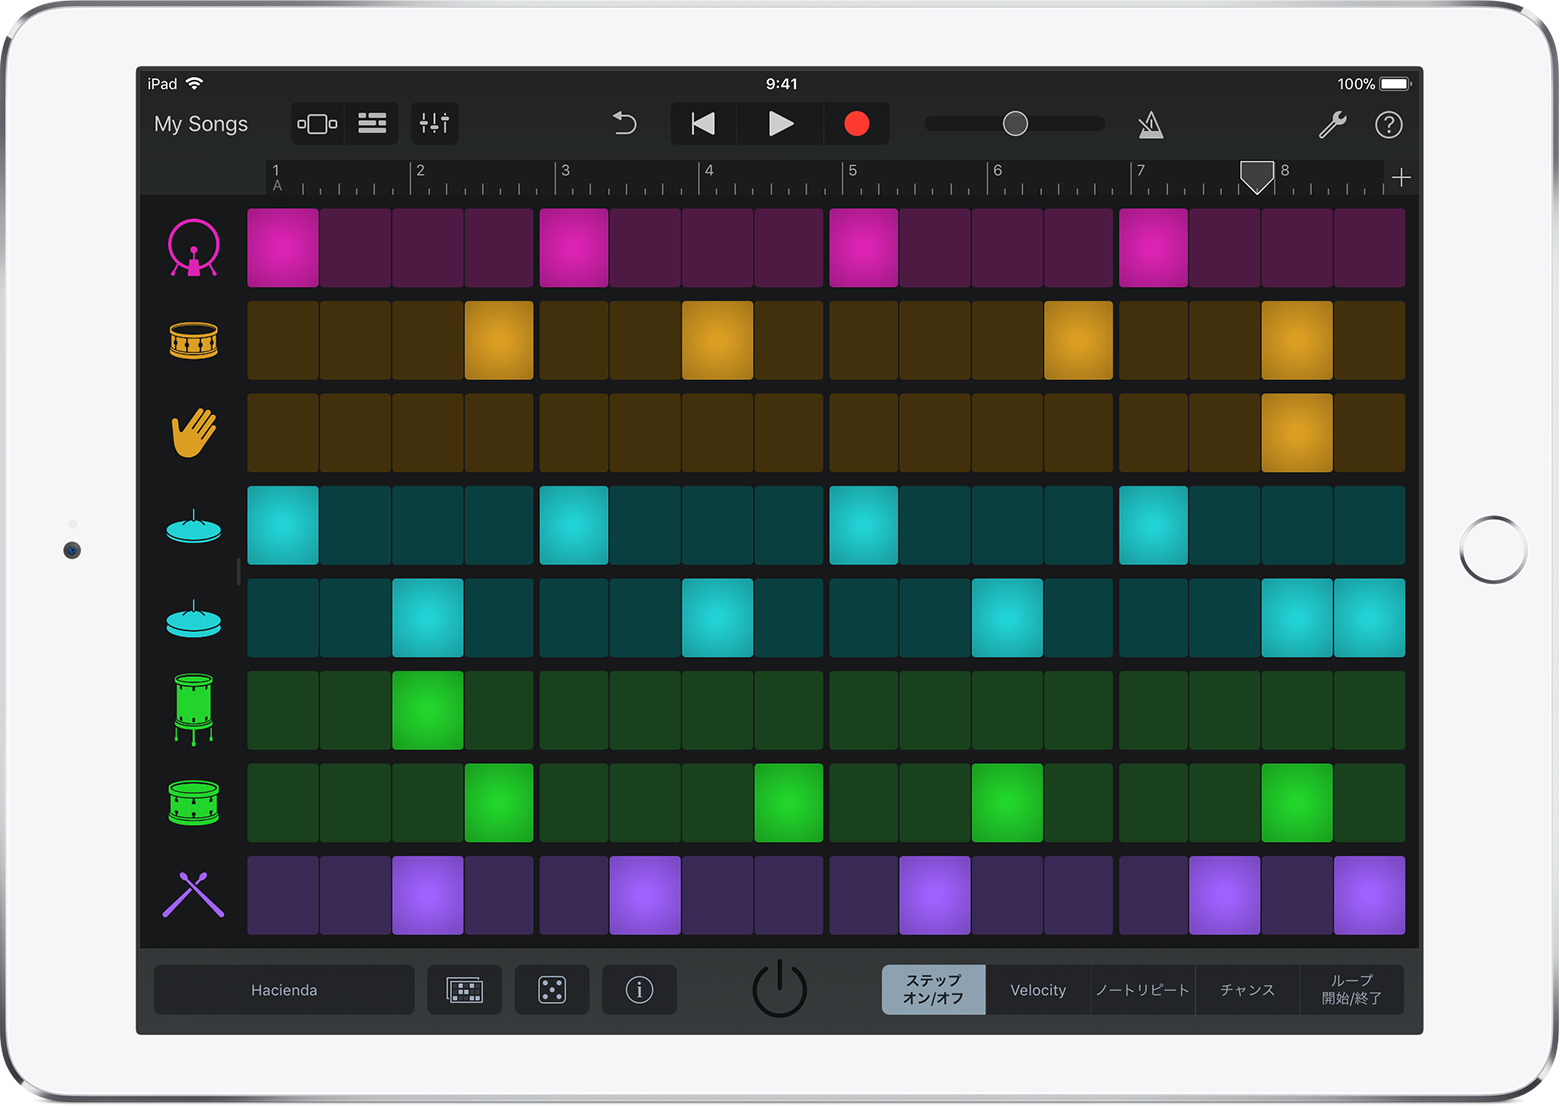Start recording with the red record button
Image resolution: width=1560 pixels, height=1106 pixels.
[x=856, y=123]
